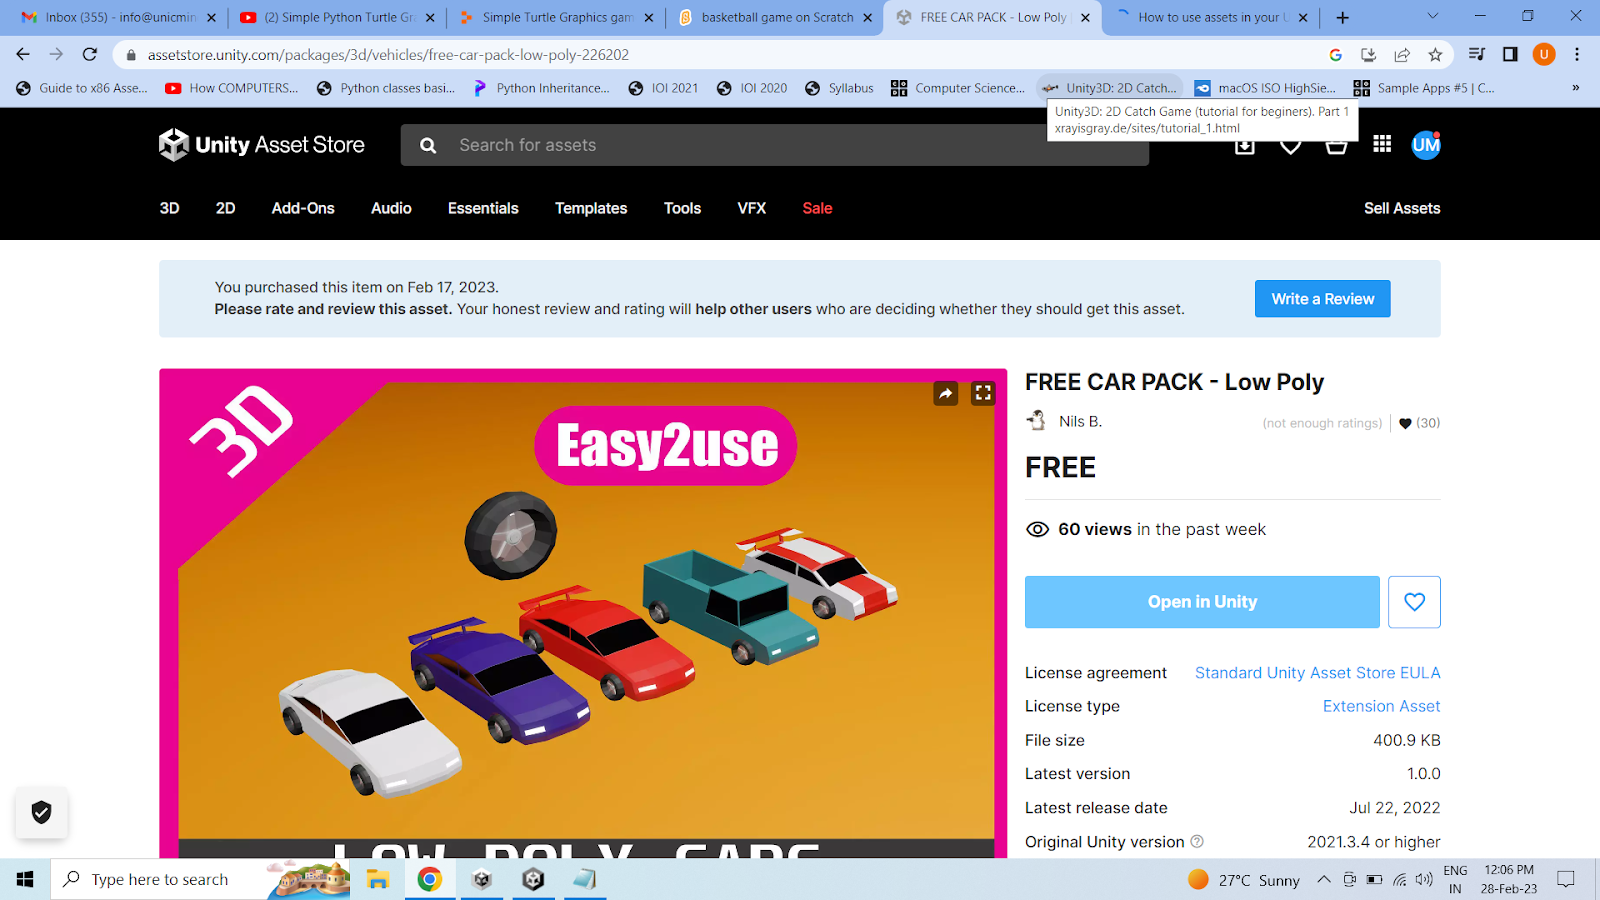The height and width of the screenshot is (900, 1600).
Task: Open the Tools category menu
Action: click(682, 208)
